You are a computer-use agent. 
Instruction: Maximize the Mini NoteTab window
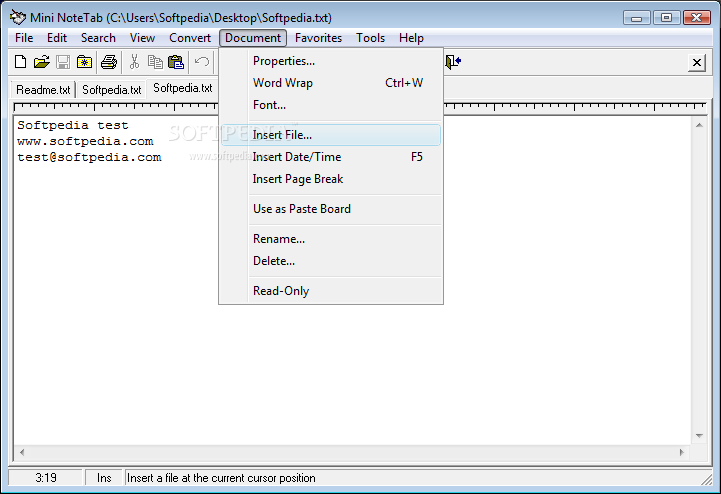click(666, 18)
